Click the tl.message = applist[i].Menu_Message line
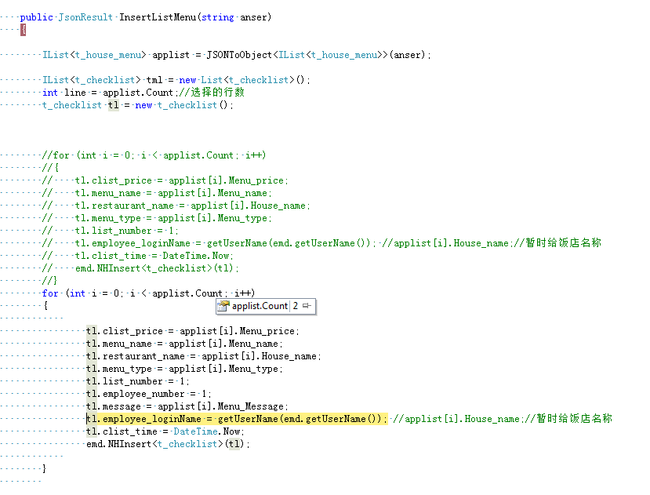Screen dimensions: 650x495 coord(187,407)
